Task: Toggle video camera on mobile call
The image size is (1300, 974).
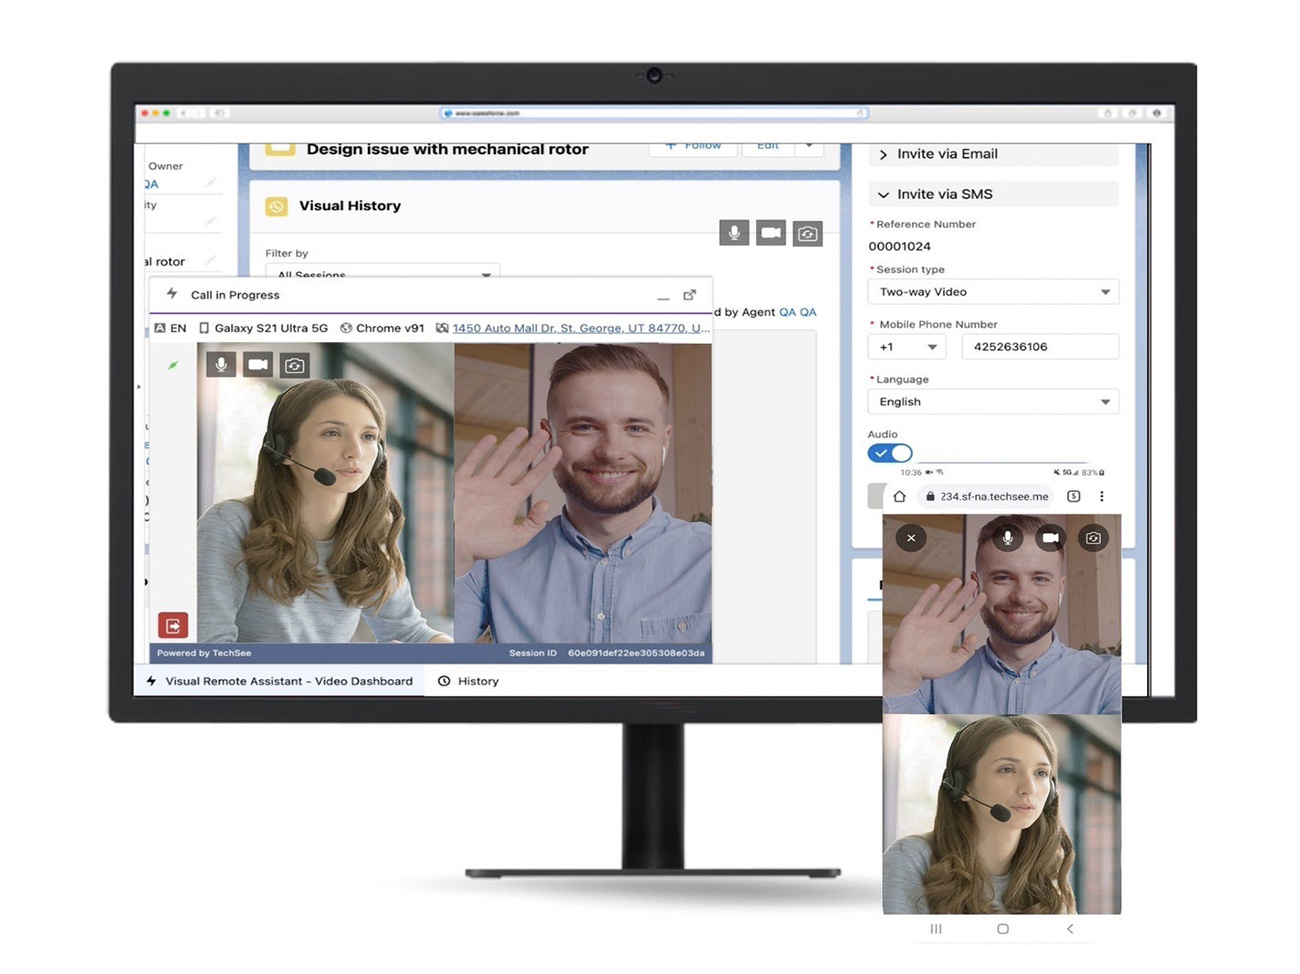Action: point(1050,538)
